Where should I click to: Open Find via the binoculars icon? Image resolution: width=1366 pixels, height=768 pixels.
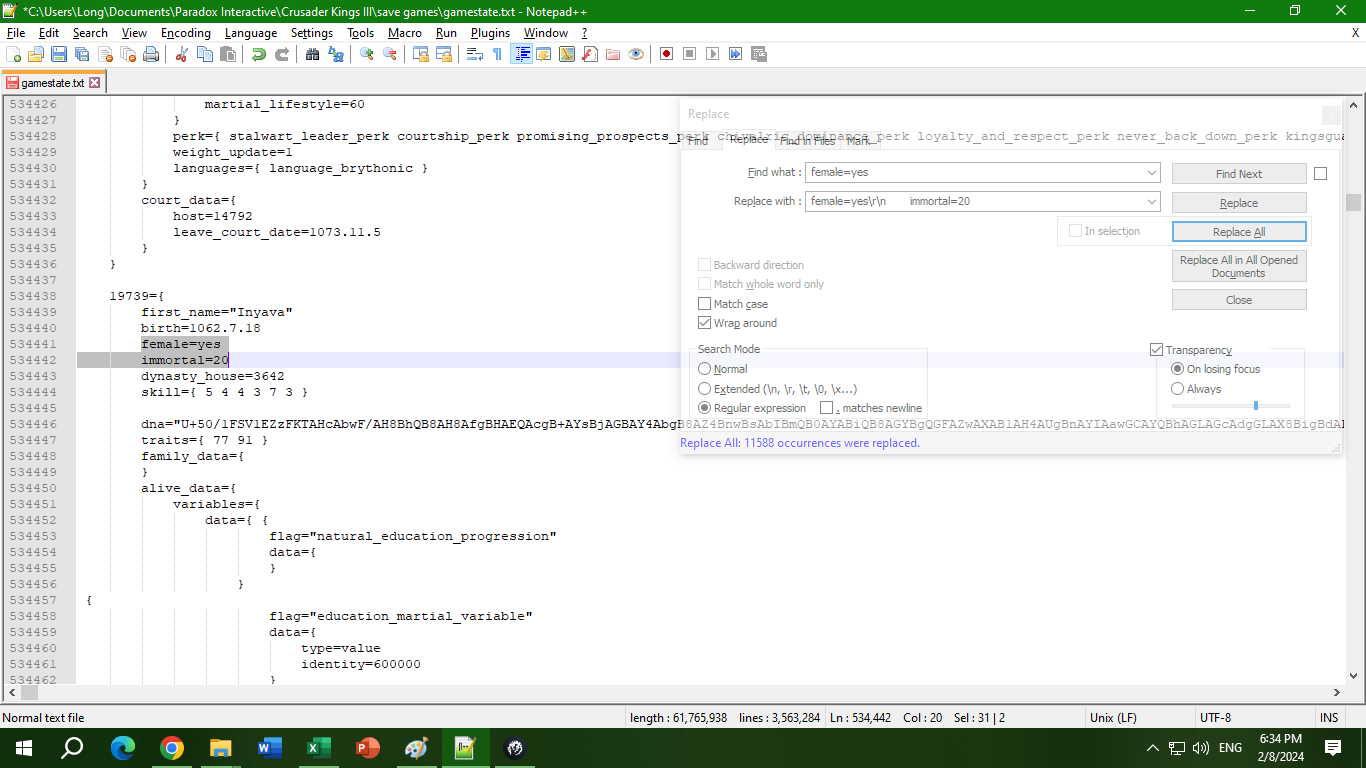pyautogui.click(x=312, y=54)
